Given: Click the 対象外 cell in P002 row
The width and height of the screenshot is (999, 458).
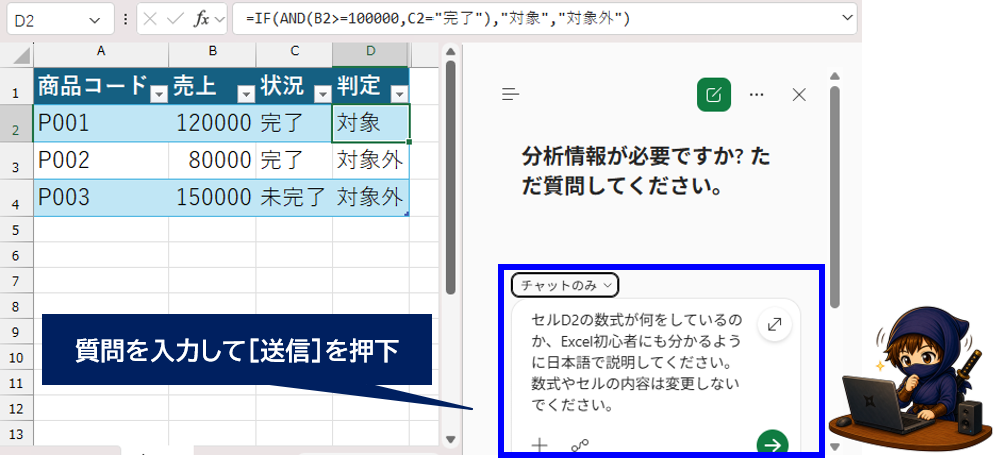Looking at the screenshot, I should [x=370, y=161].
